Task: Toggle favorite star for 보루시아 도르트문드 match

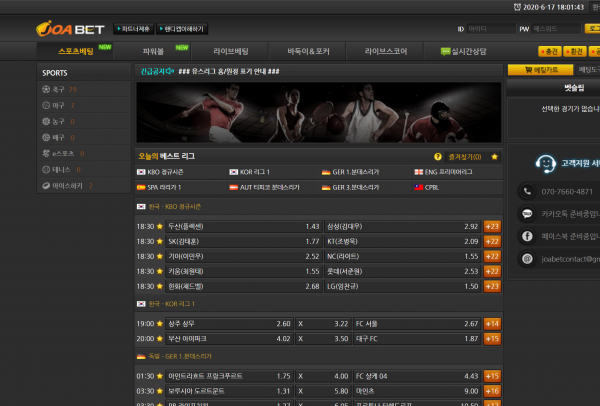Action: (x=160, y=391)
